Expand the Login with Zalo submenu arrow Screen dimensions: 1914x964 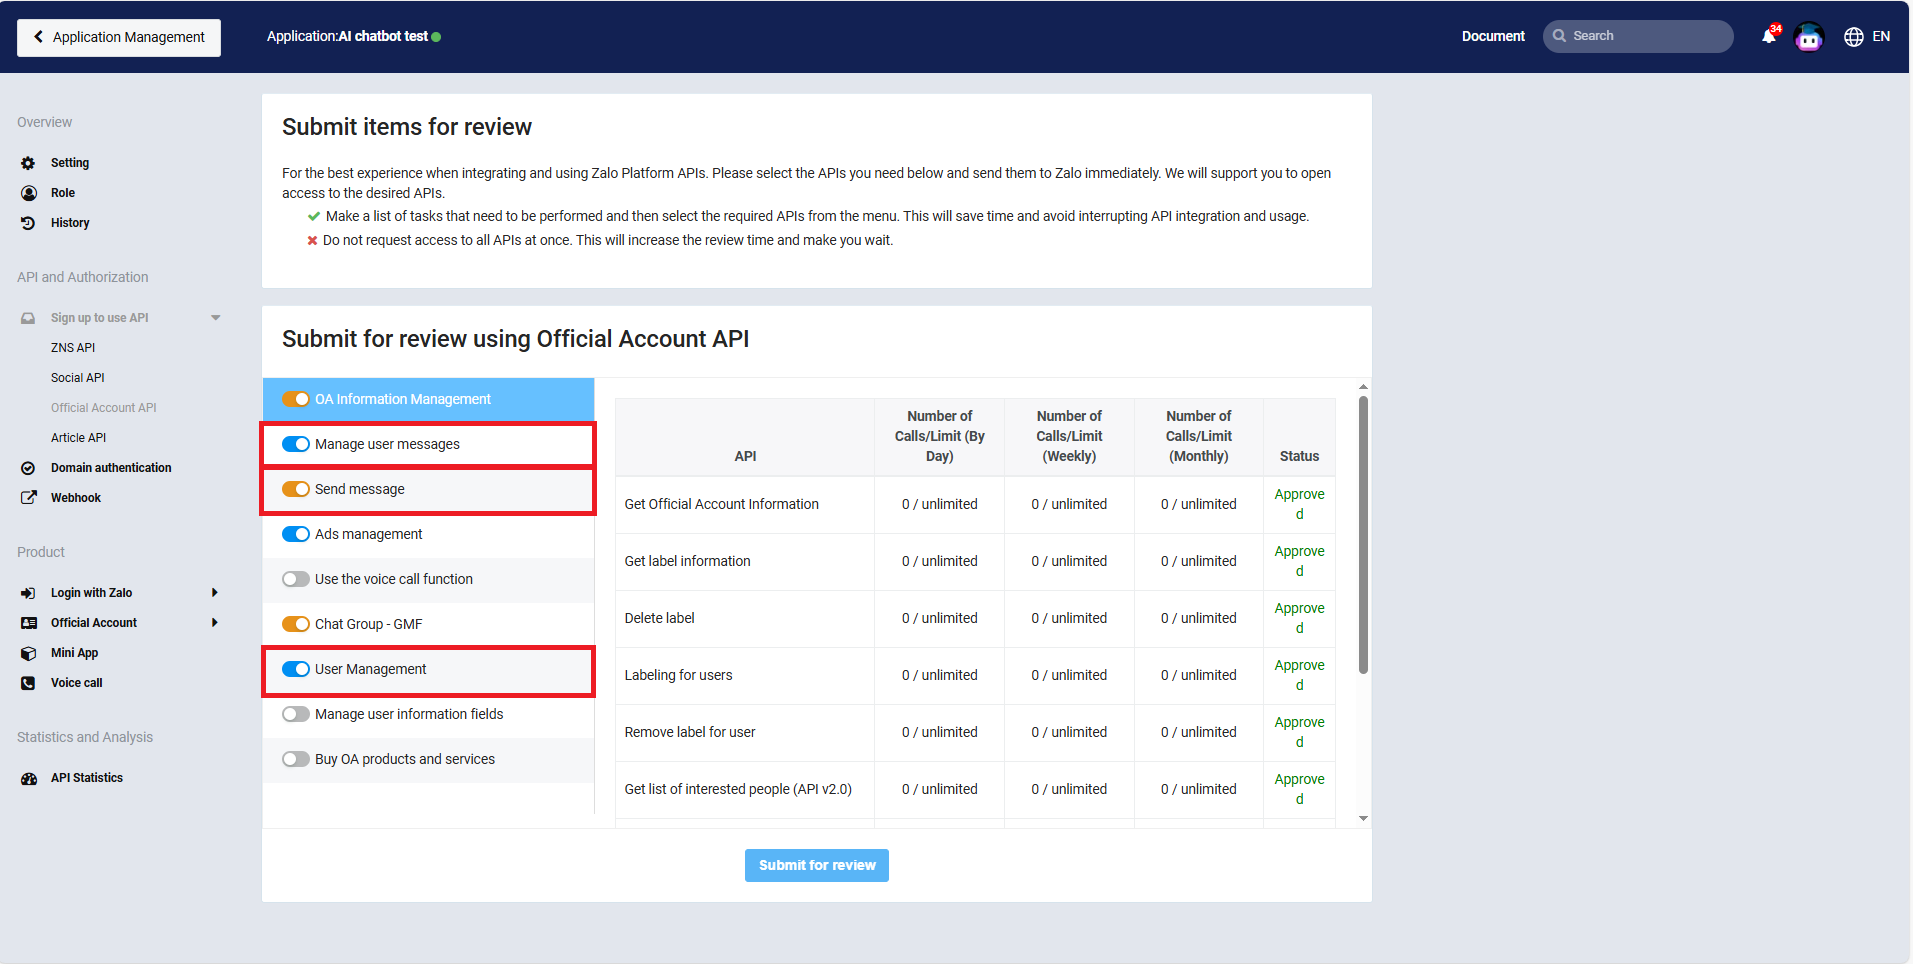click(x=215, y=593)
